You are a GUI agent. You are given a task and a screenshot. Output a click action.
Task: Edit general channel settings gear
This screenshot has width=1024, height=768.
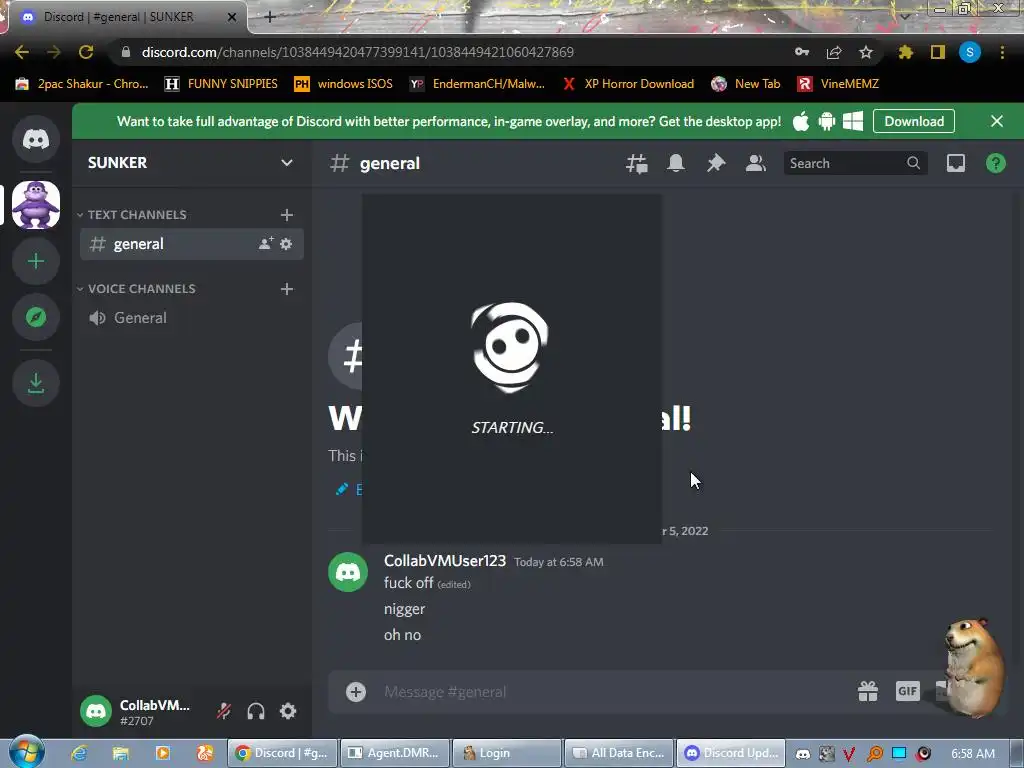coord(286,244)
